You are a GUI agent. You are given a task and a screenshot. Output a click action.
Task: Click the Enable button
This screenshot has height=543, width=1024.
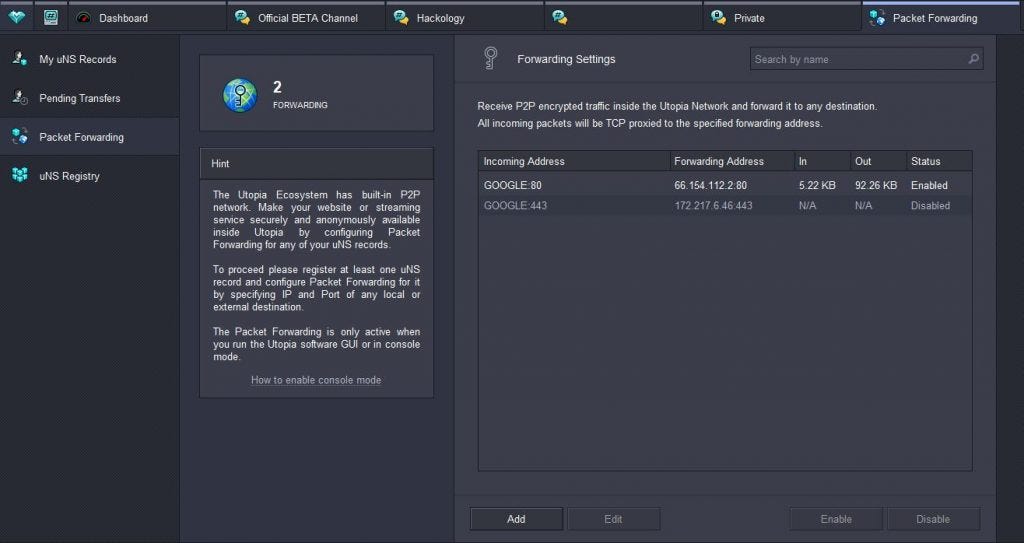(x=836, y=519)
